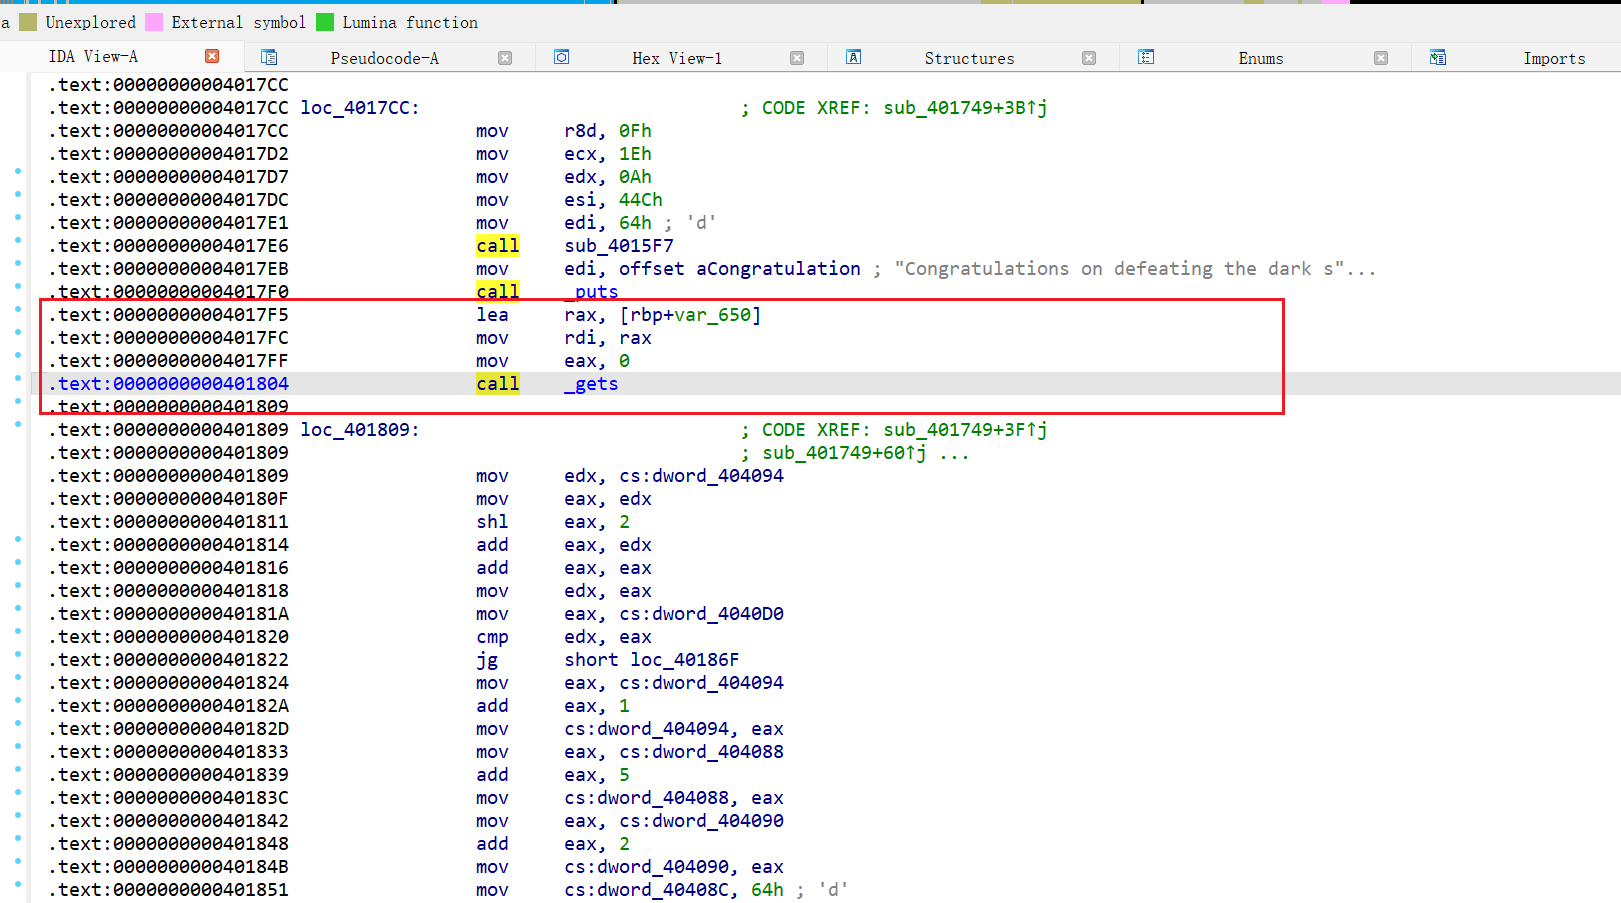
Task: Switch to the IDA View-A tab
Action: click(x=93, y=57)
